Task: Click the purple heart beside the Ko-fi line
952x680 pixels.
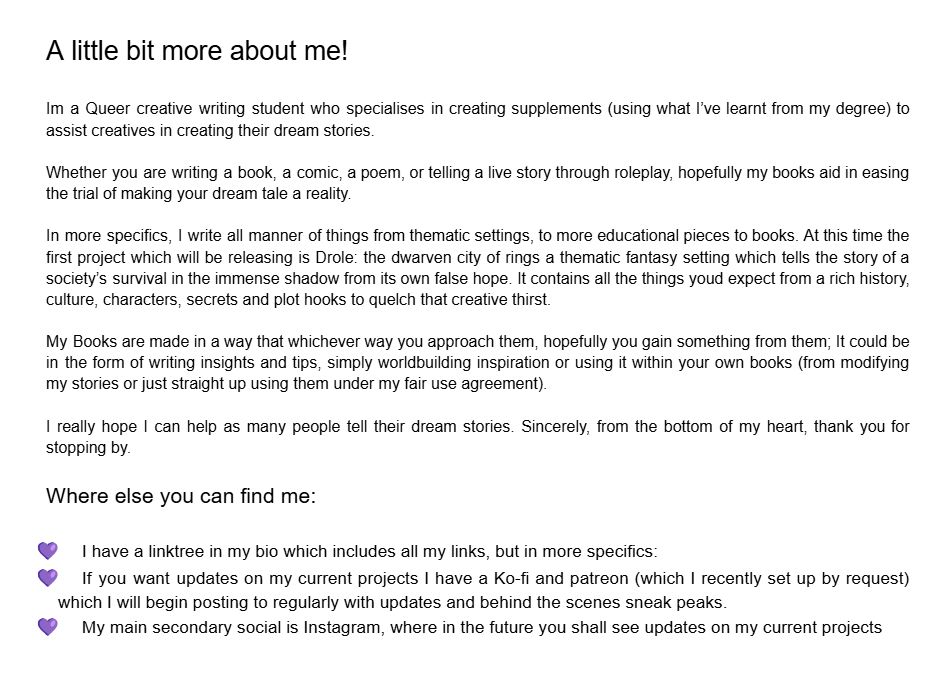Action: pyautogui.click(x=48, y=577)
